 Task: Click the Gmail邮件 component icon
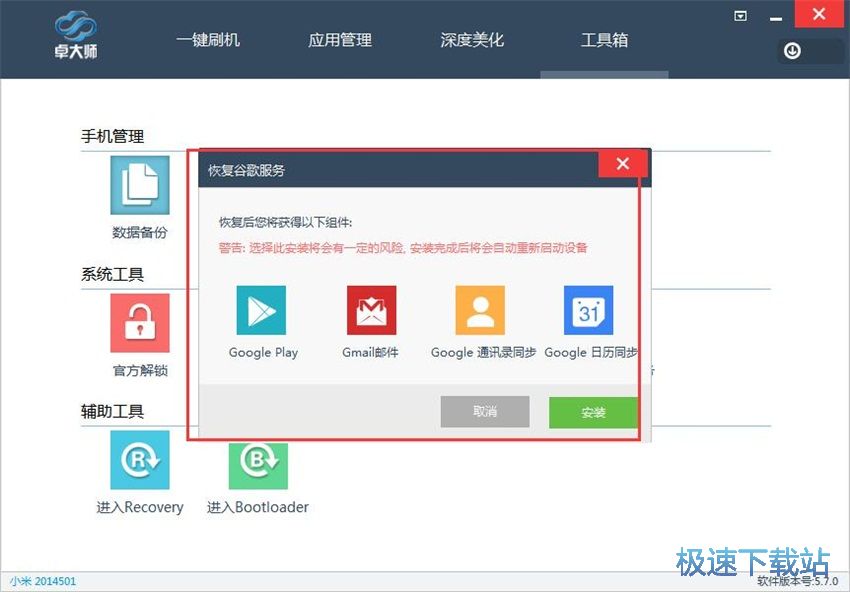point(371,310)
